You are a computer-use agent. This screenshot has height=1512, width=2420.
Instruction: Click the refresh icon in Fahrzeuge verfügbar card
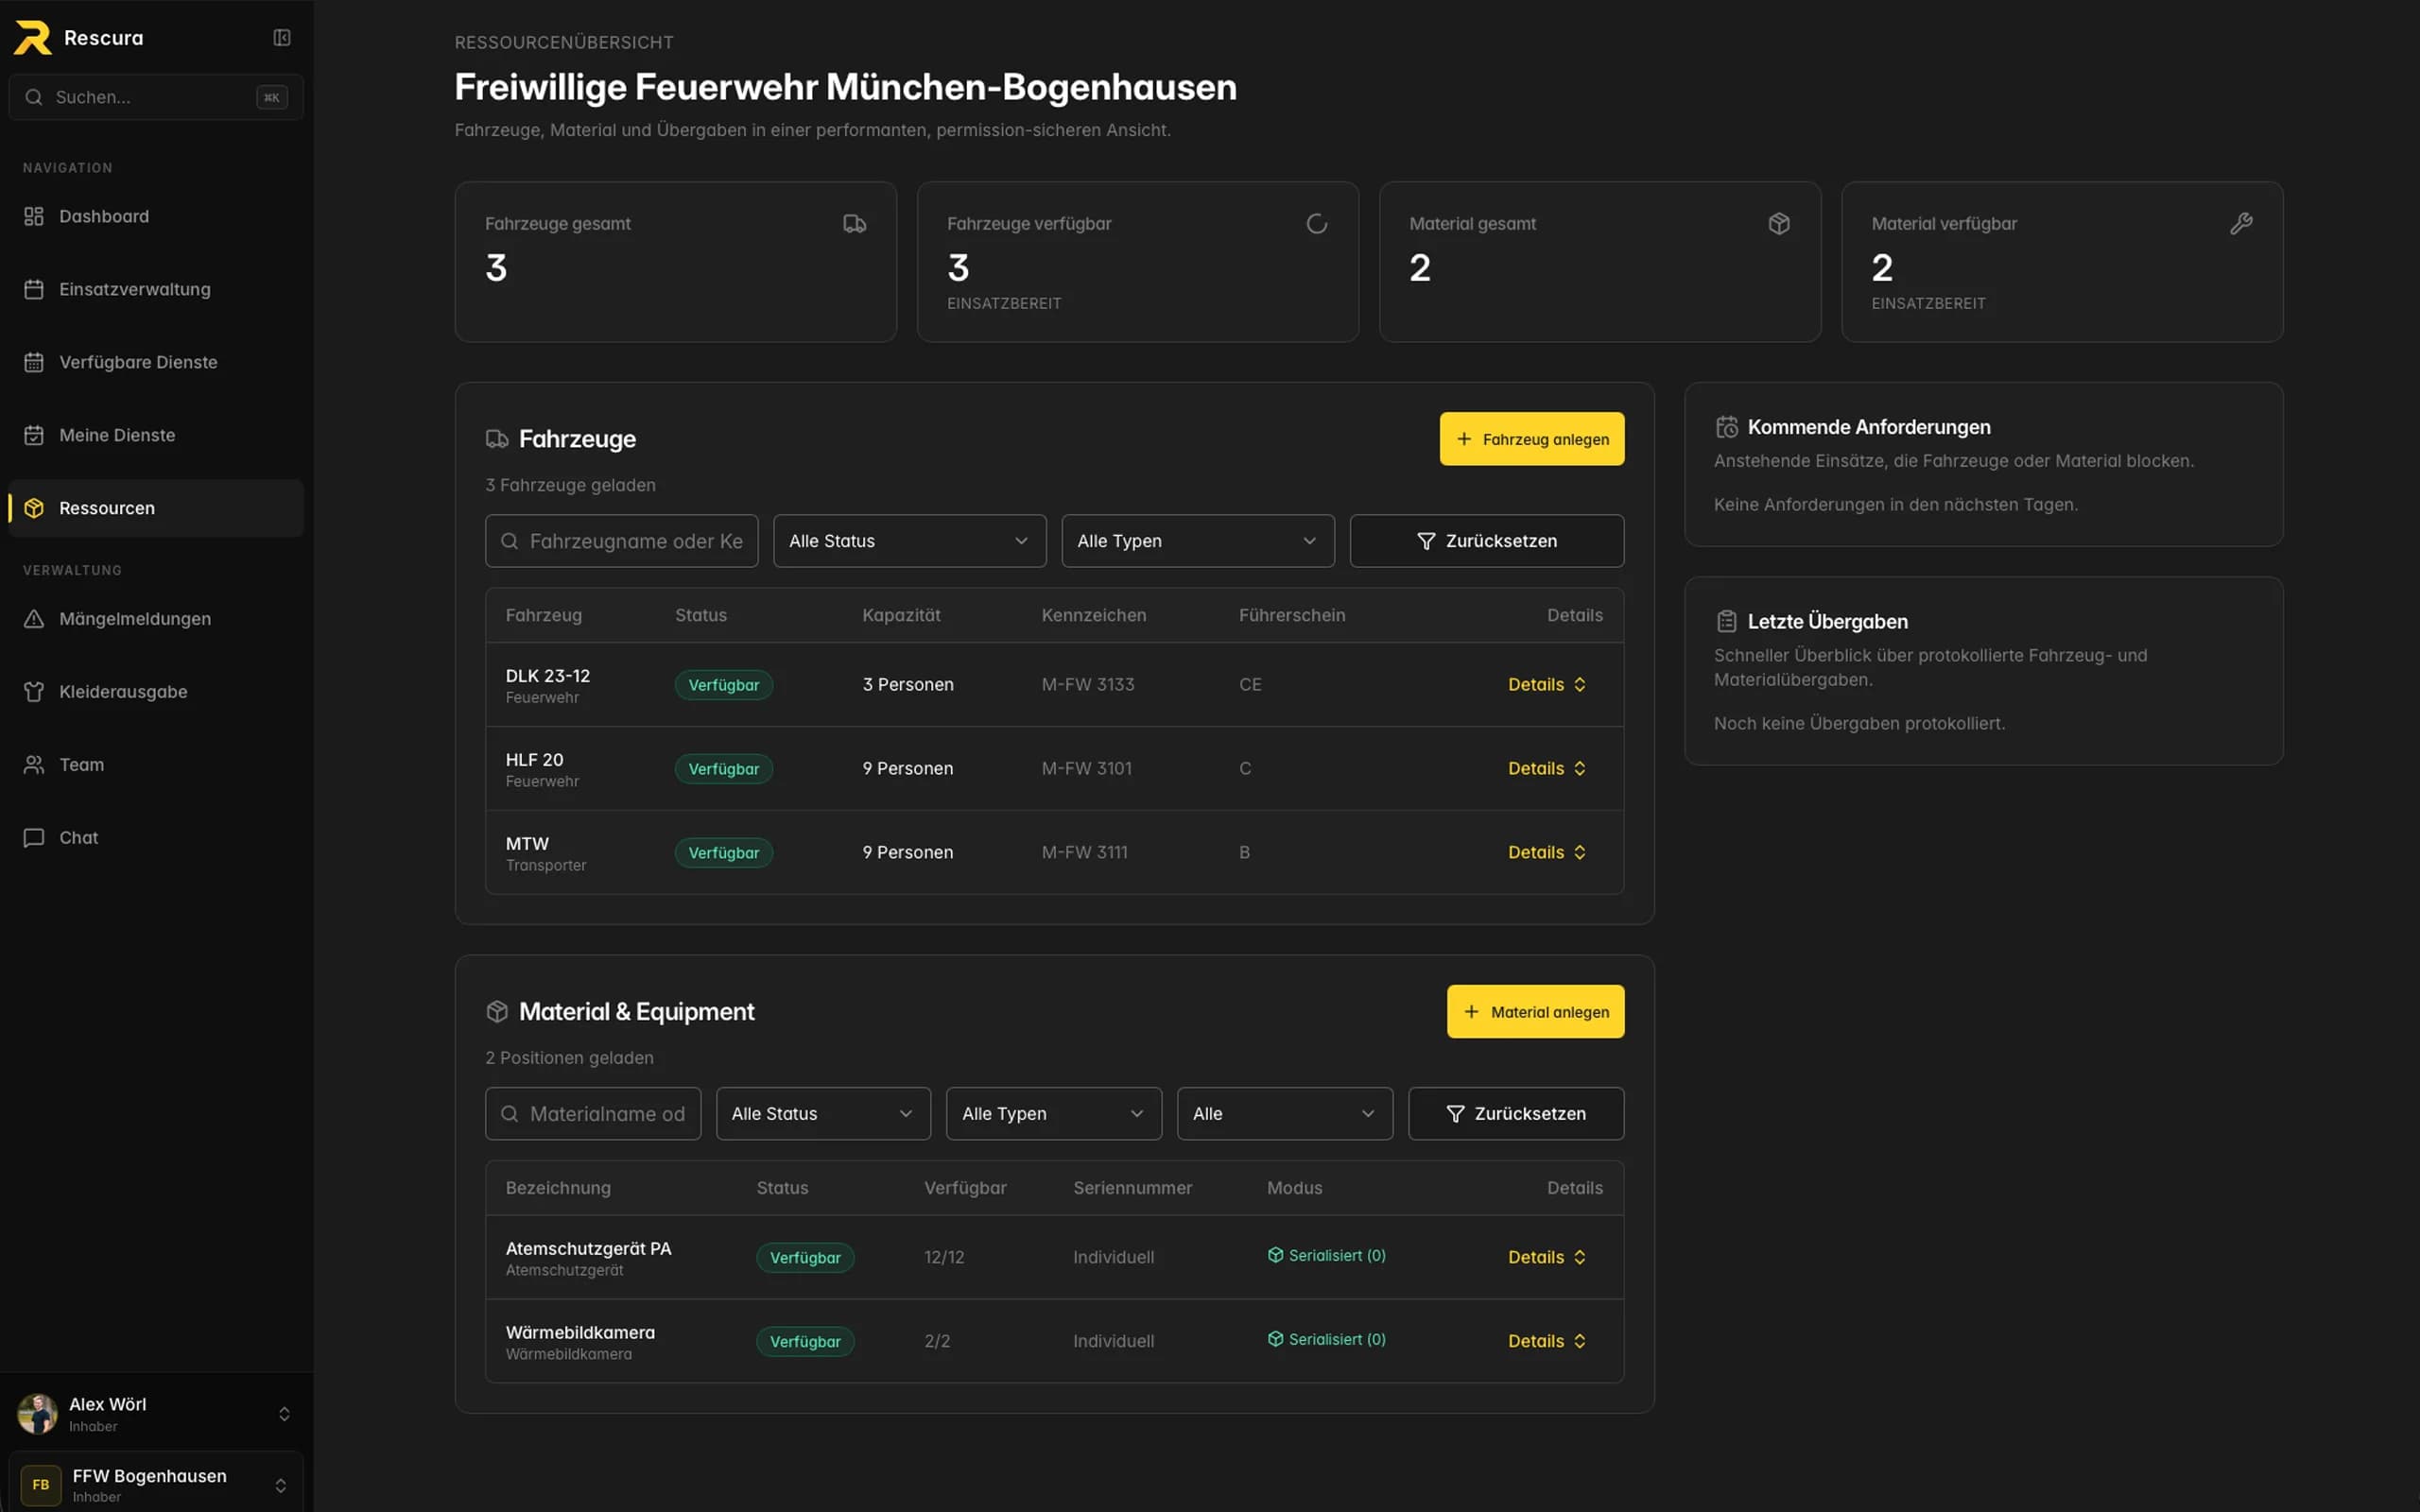tap(1317, 224)
